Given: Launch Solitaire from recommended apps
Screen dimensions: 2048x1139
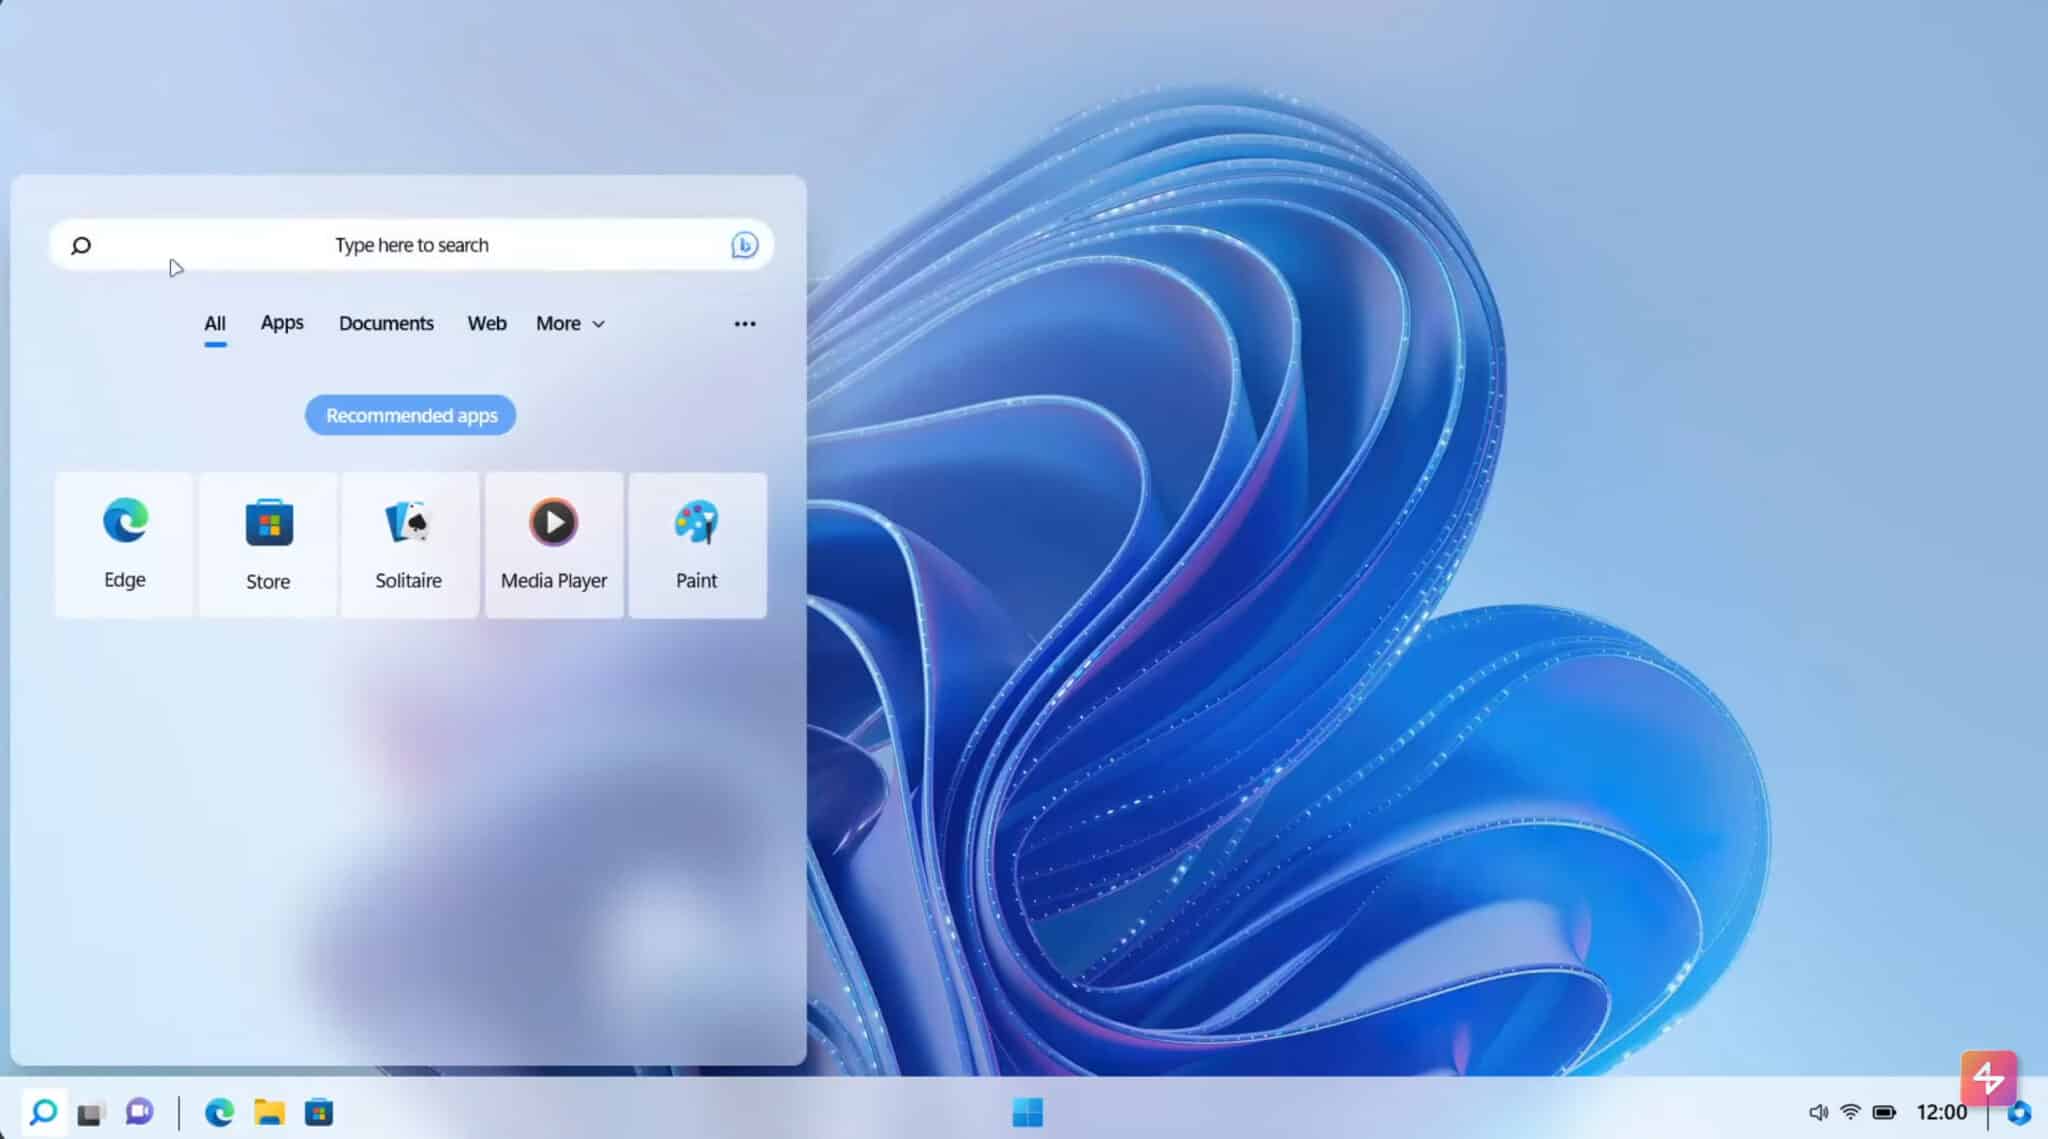Looking at the screenshot, I should 409,543.
